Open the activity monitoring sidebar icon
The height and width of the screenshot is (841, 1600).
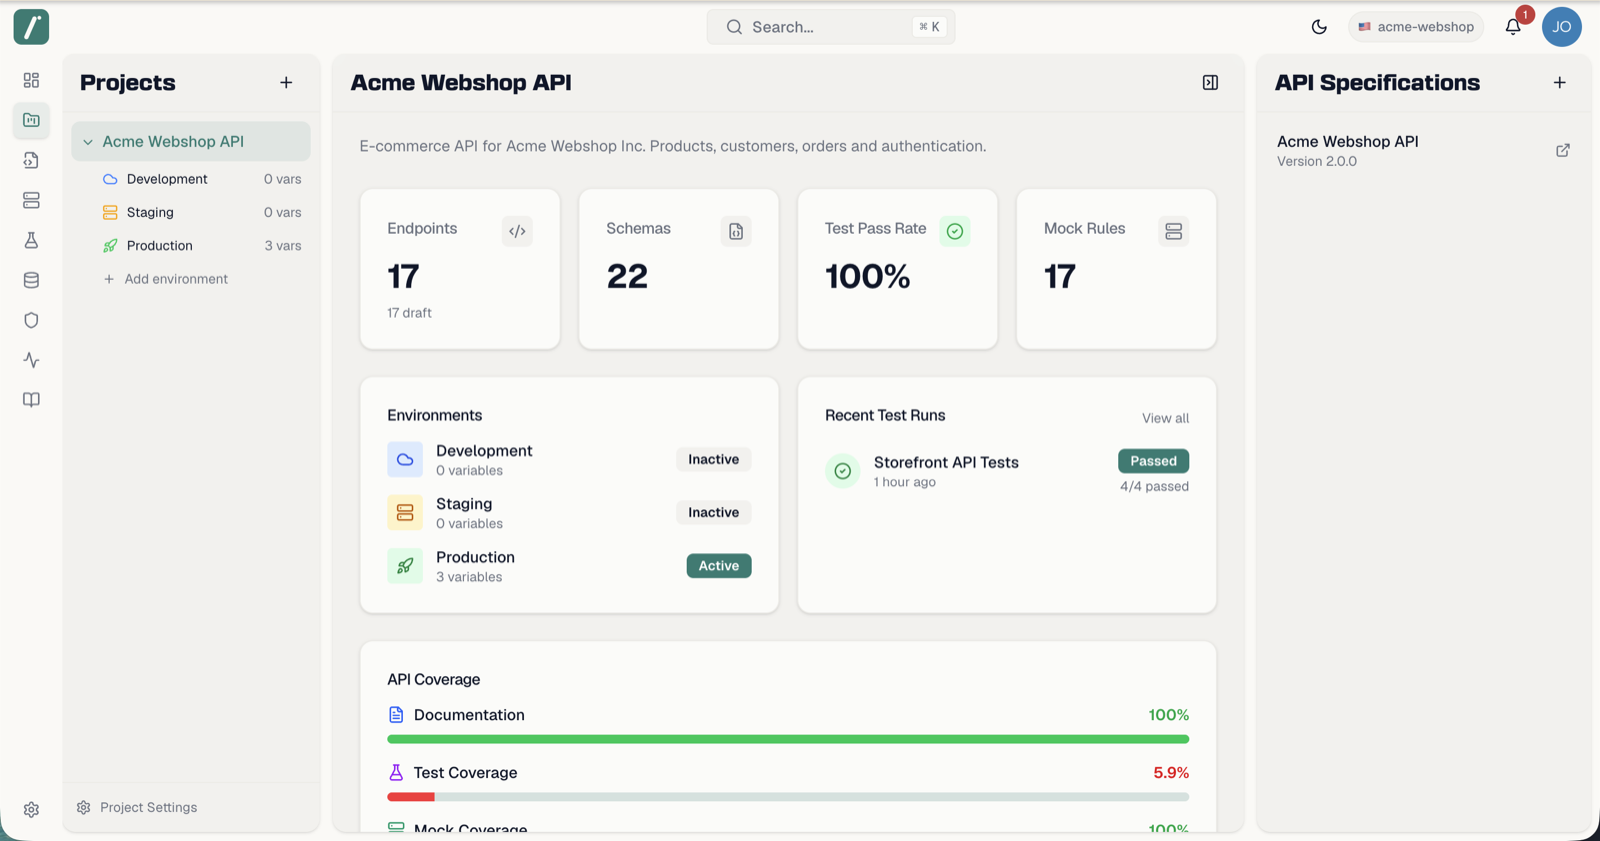point(31,360)
